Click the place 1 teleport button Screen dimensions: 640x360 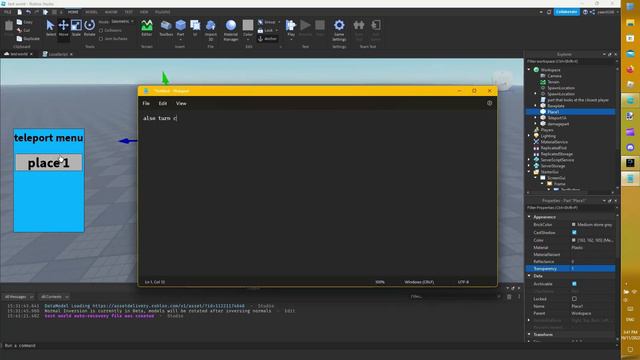coord(49,163)
